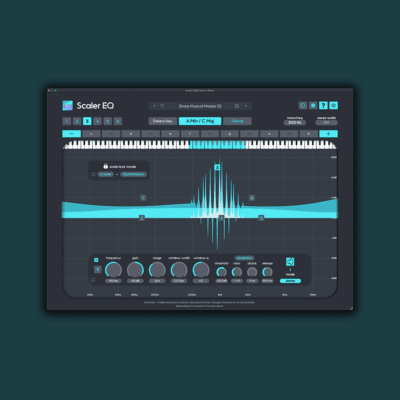Screen dimensions: 400x400
Task: Select band tab 4 in top row
Action: [x=97, y=121]
